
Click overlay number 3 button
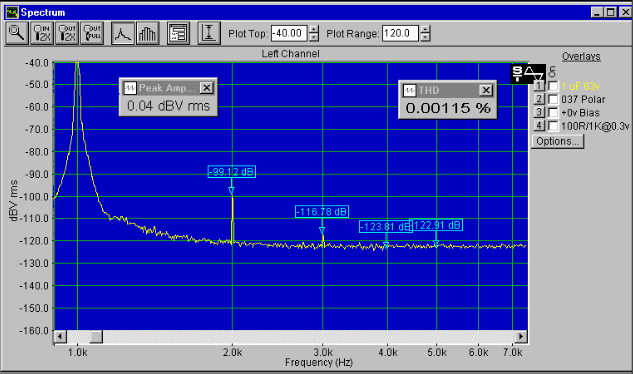click(x=539, y=112)
